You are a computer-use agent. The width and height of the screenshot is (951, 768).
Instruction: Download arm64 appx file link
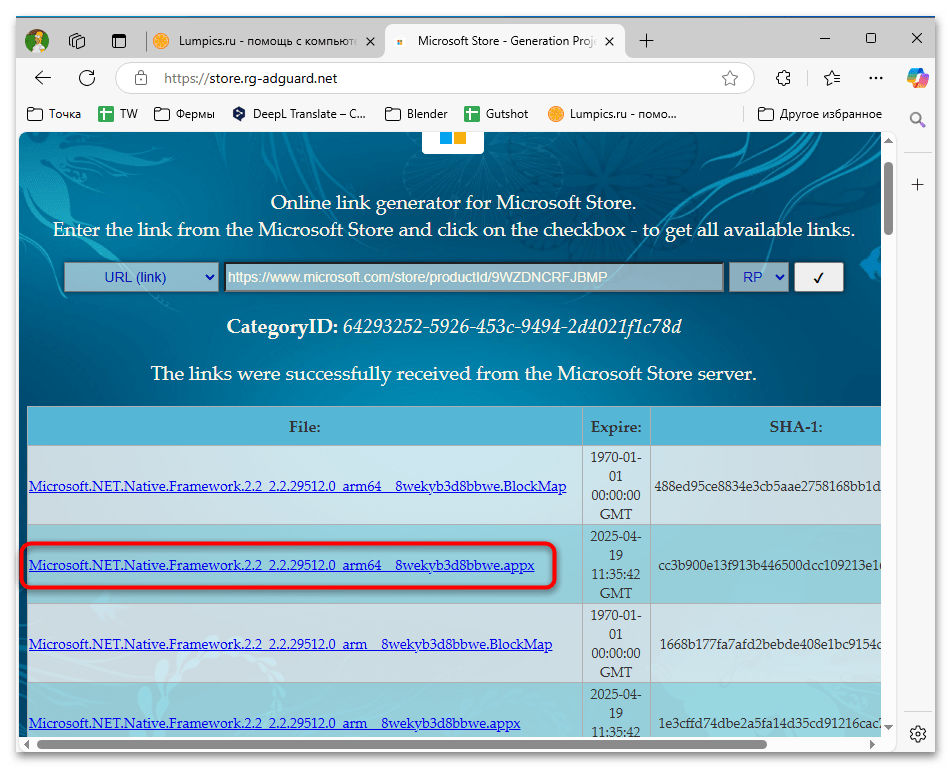point(281,565)
